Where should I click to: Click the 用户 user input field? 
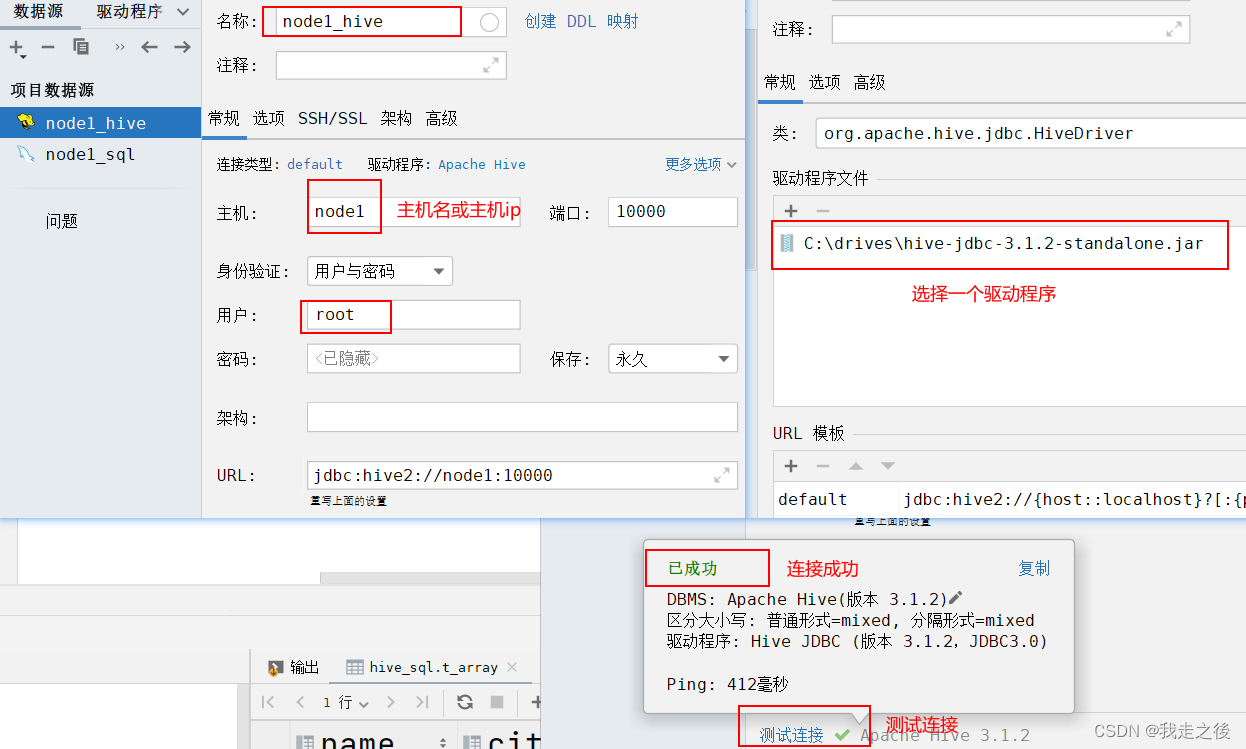414,315
